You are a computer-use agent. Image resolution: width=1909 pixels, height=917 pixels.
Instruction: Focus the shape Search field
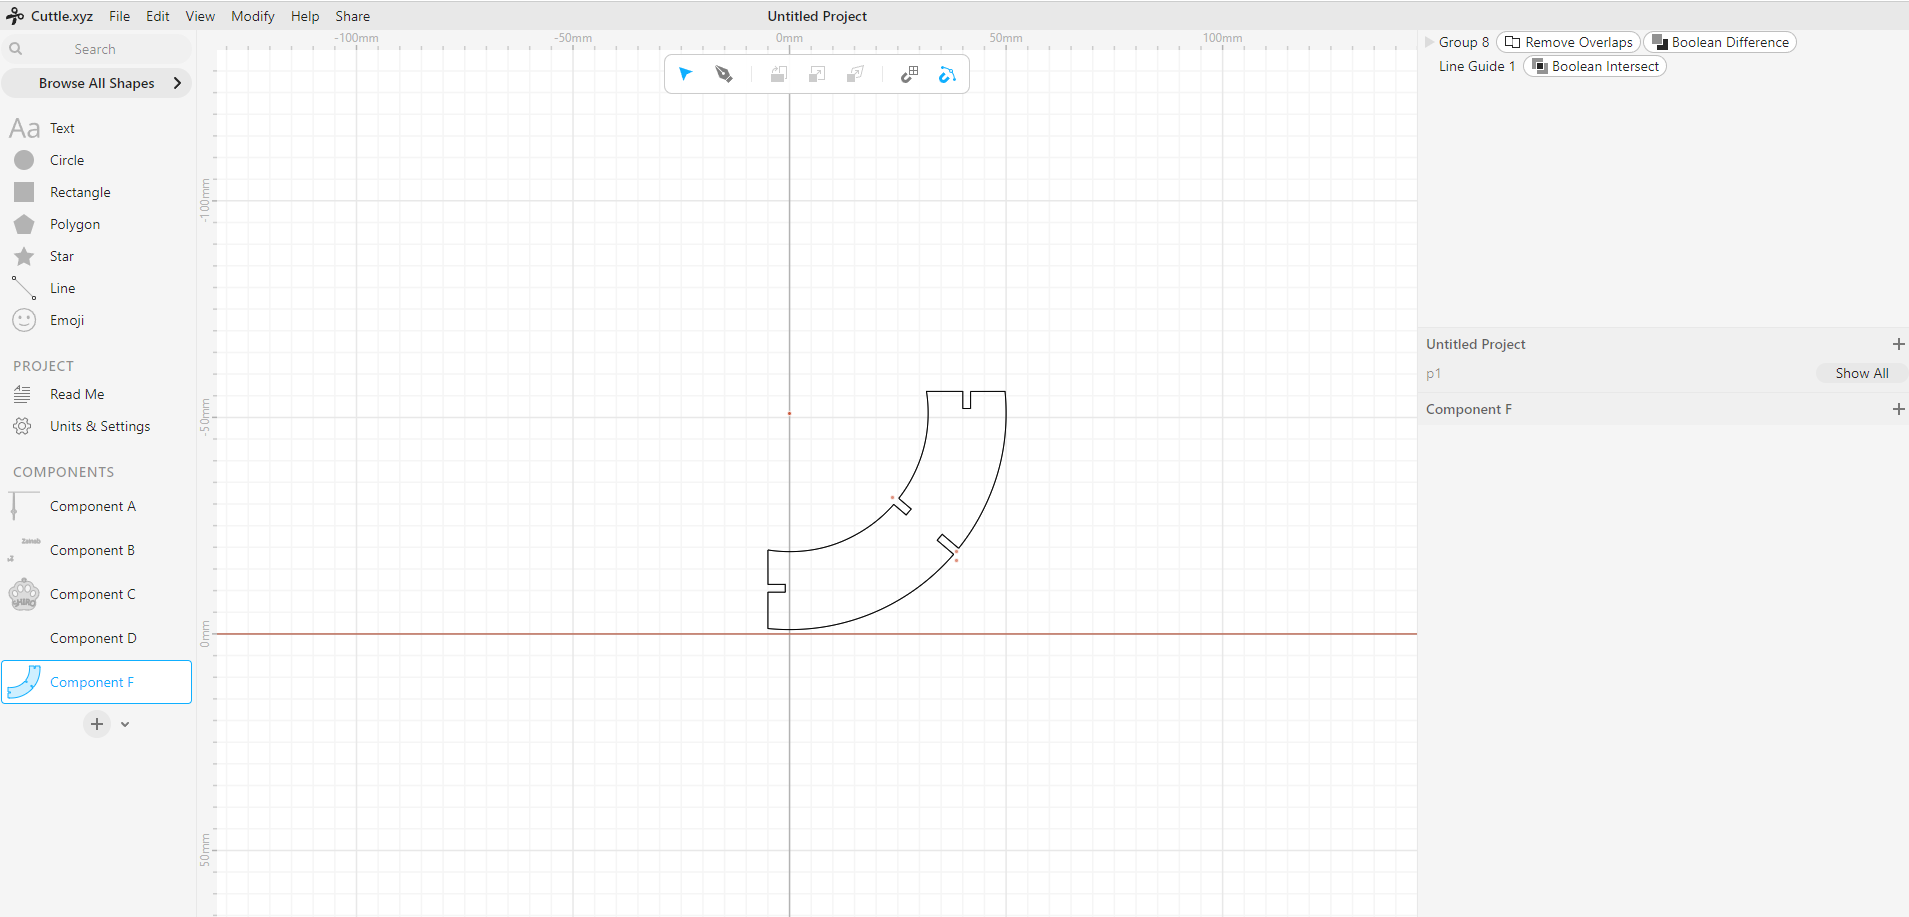tap(96, 49)
